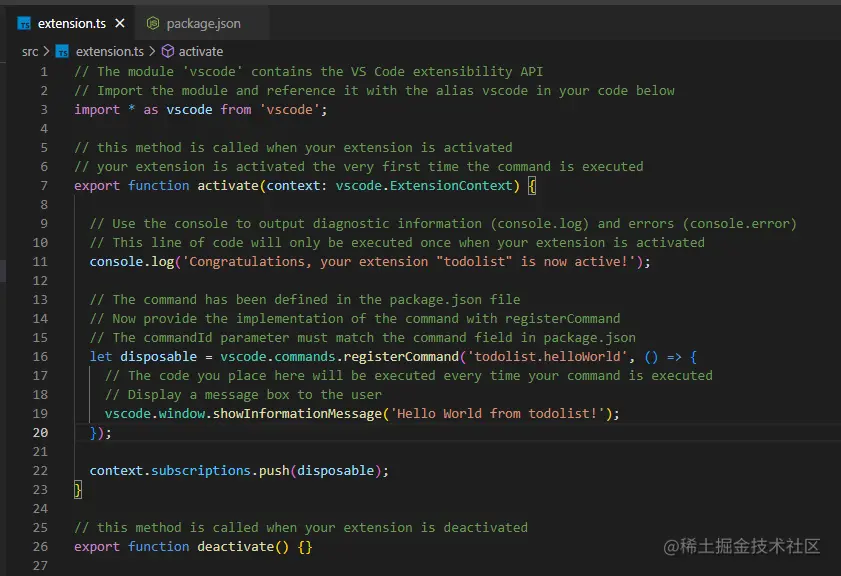
Task: Click the TypeScript icon on extension.ts tab
Action: (x=24, y=24)
